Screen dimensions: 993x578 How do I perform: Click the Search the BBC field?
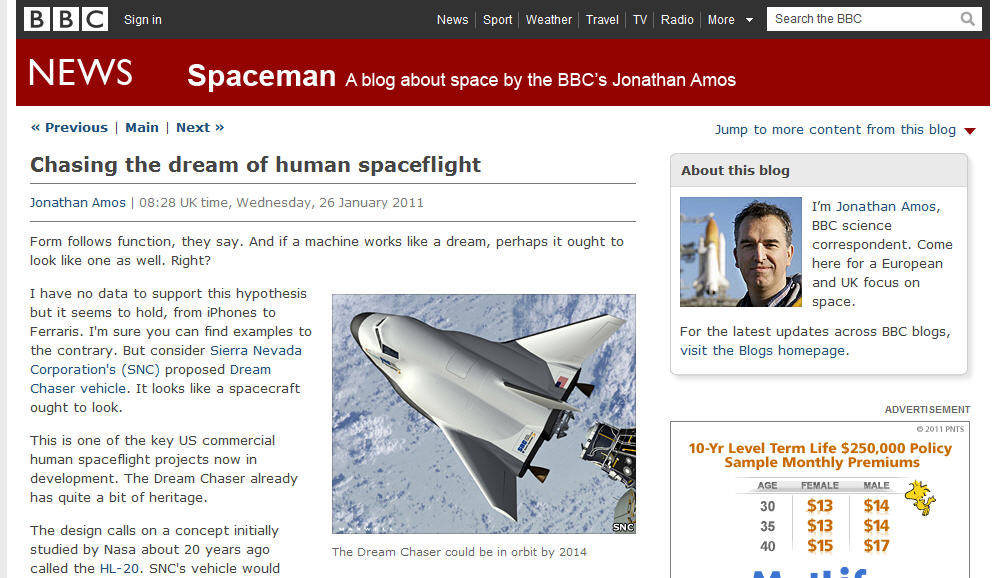[x=864, y=19]
